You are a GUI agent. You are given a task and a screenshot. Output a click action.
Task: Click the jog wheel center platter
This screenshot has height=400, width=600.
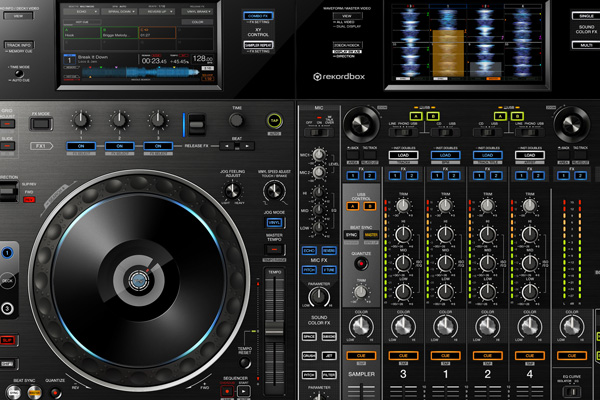click(x=139, y=281)
